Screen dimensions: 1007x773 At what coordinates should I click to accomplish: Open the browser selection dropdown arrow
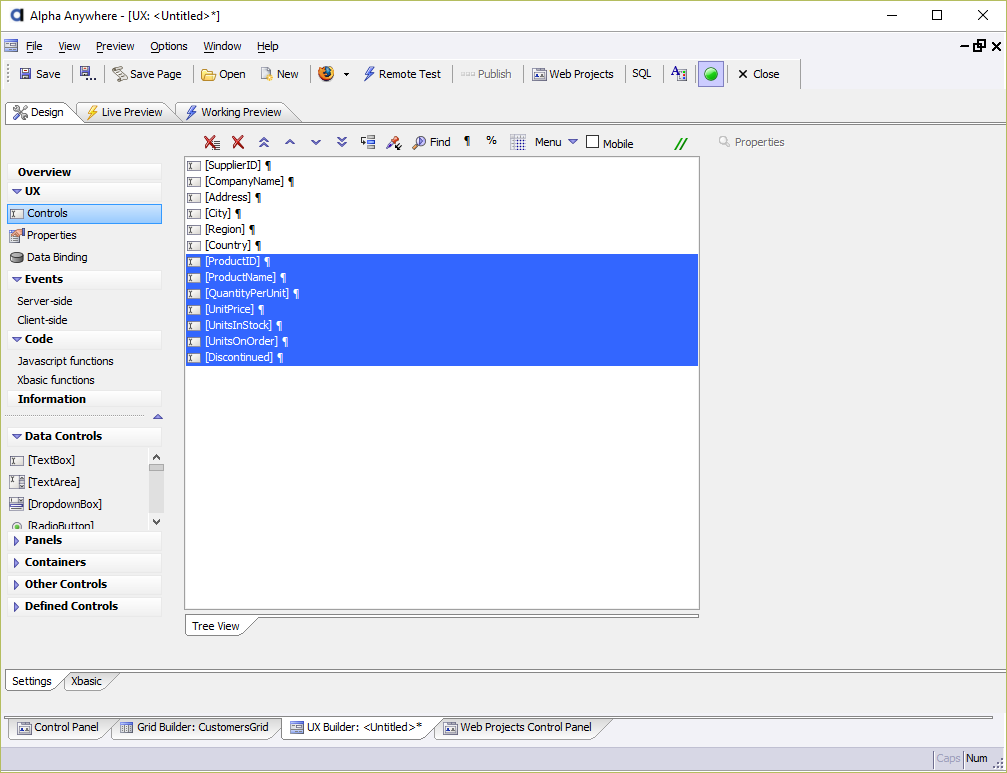pos(346,74)
